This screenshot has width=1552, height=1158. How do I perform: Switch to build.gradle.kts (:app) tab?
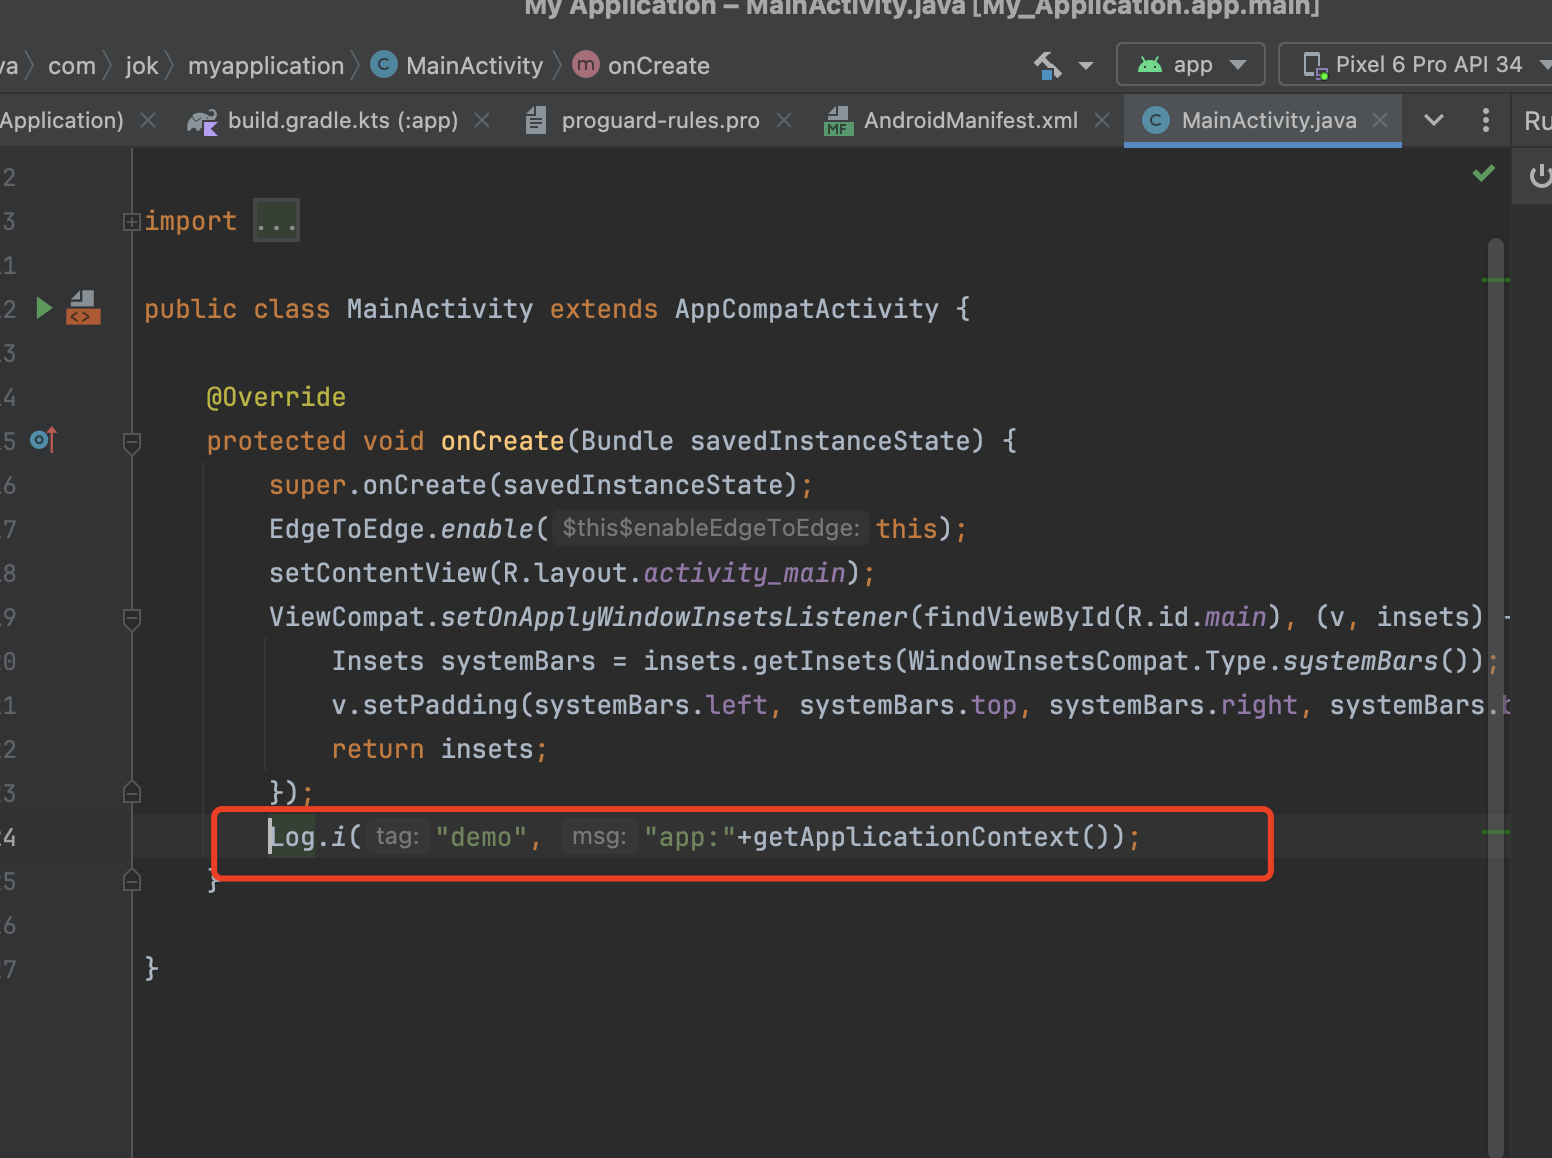click(x=342, y=121)
